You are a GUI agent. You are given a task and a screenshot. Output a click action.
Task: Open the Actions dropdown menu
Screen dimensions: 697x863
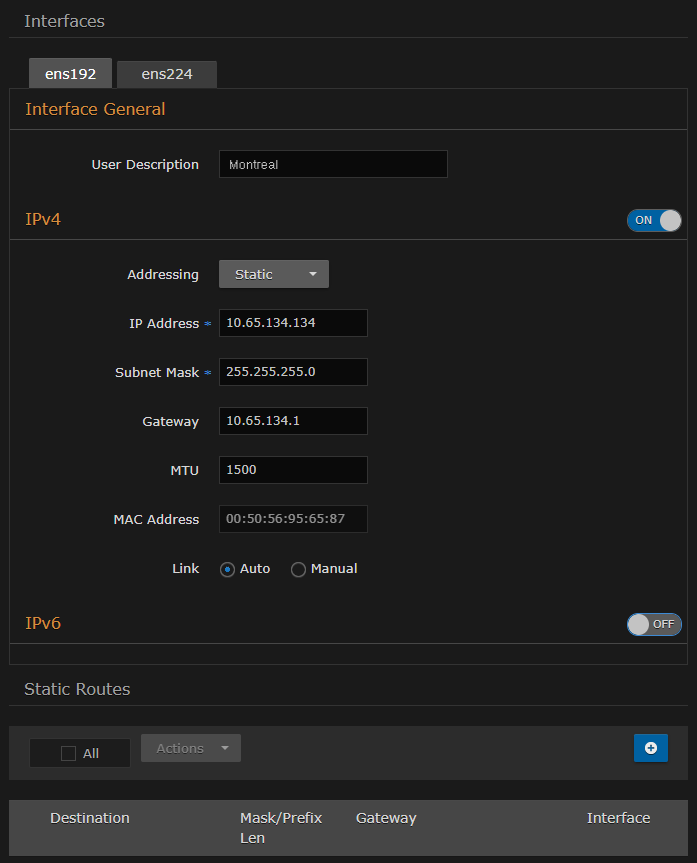[191, 748]
